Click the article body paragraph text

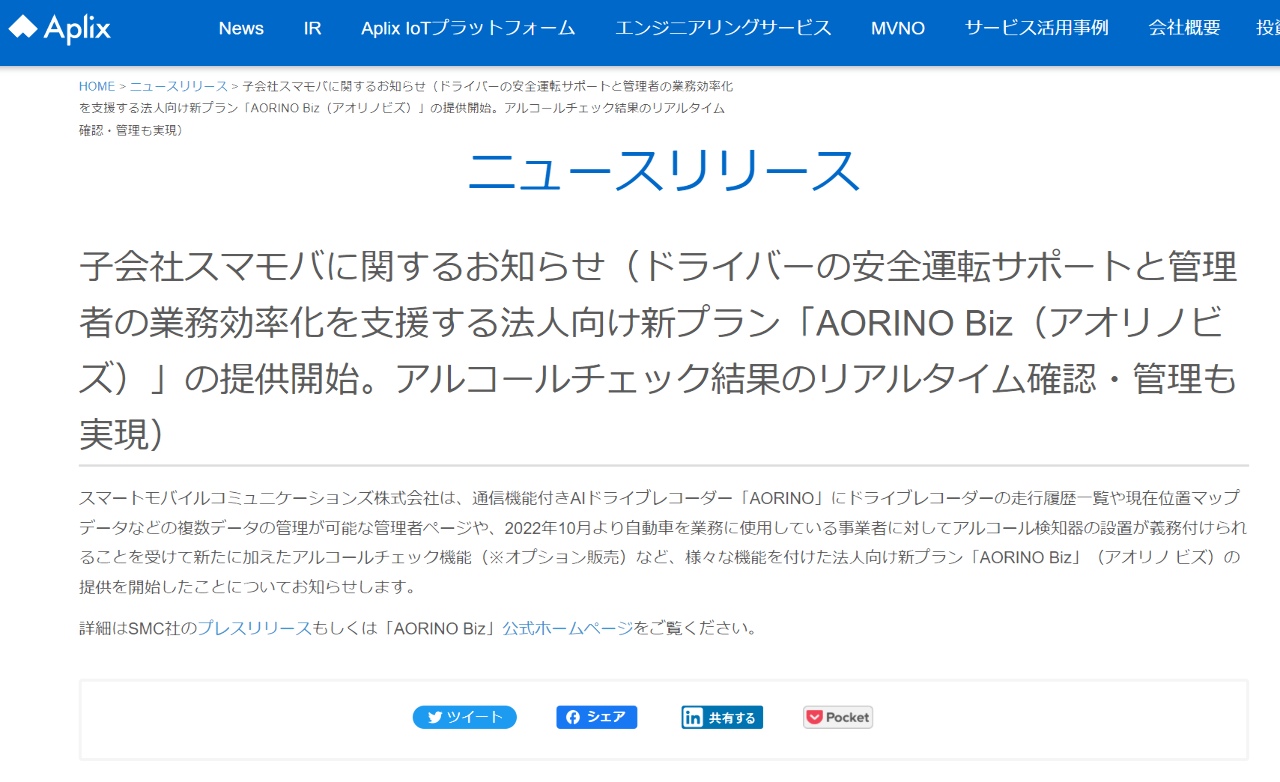click(x=660, y=541)
